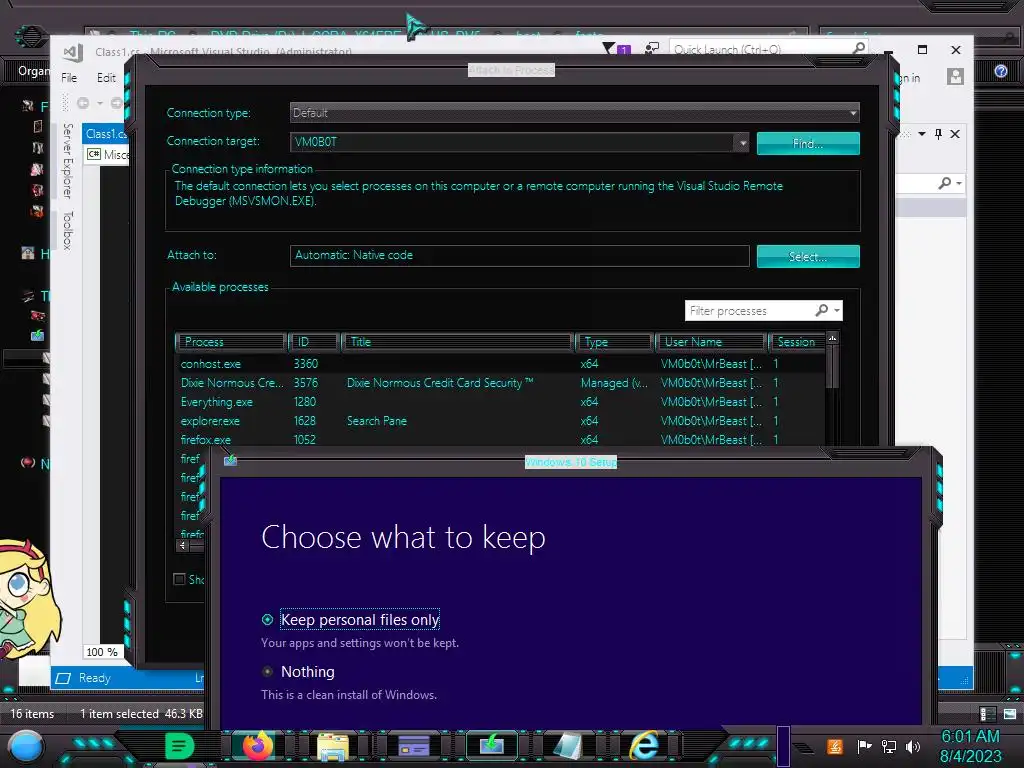
Task: Click the Visual Studio feedback icon
Action: coord(652,48)
